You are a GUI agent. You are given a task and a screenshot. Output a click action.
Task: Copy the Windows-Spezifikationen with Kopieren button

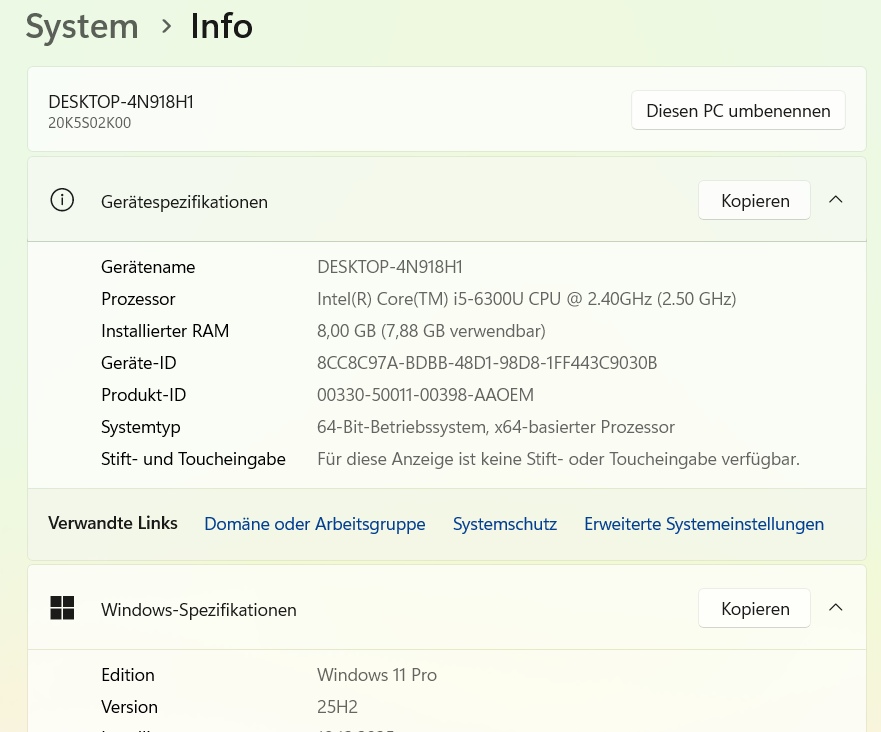[755, 608]
